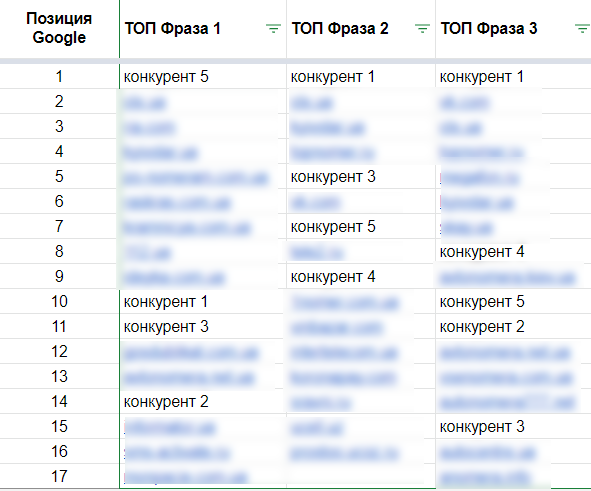Click конкурент 5 in ТОП Фраза 1 column
The width and height of the screenshot is (591, 491).
[x=166, y=77]
